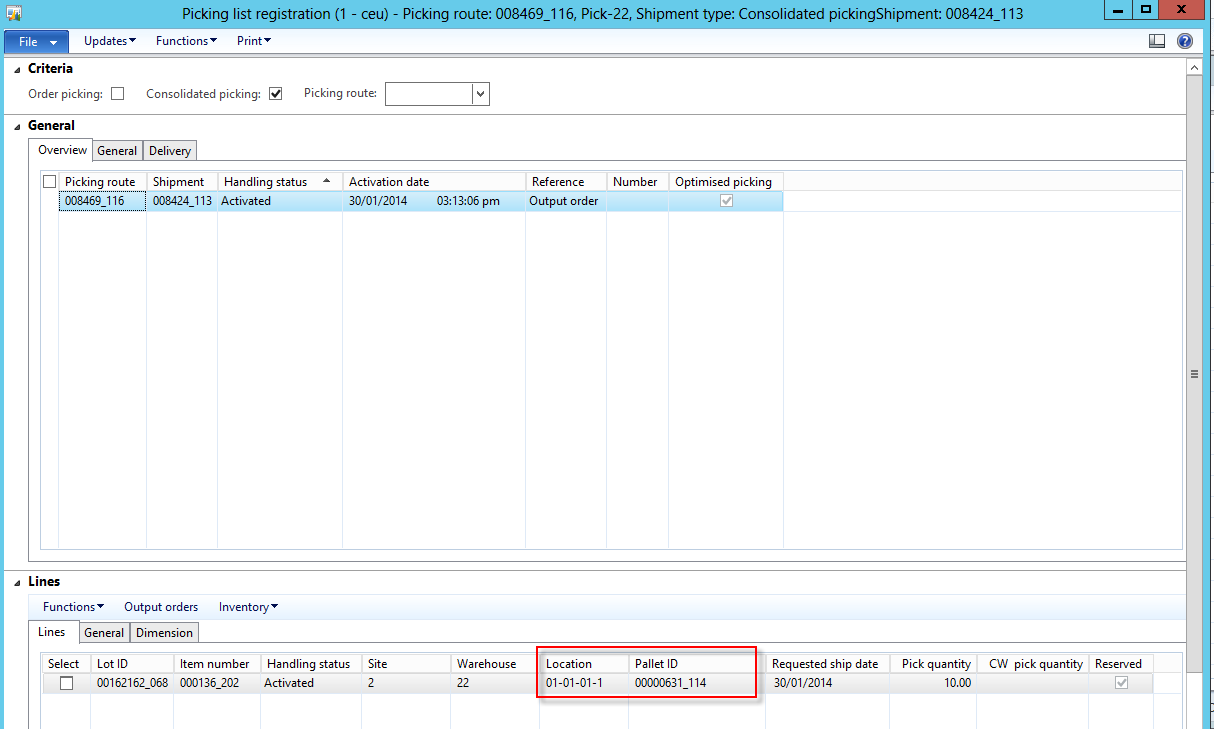This screenshot has height=729, width=1214.
Task: Click the application icon in title bar
Action: 14,13
